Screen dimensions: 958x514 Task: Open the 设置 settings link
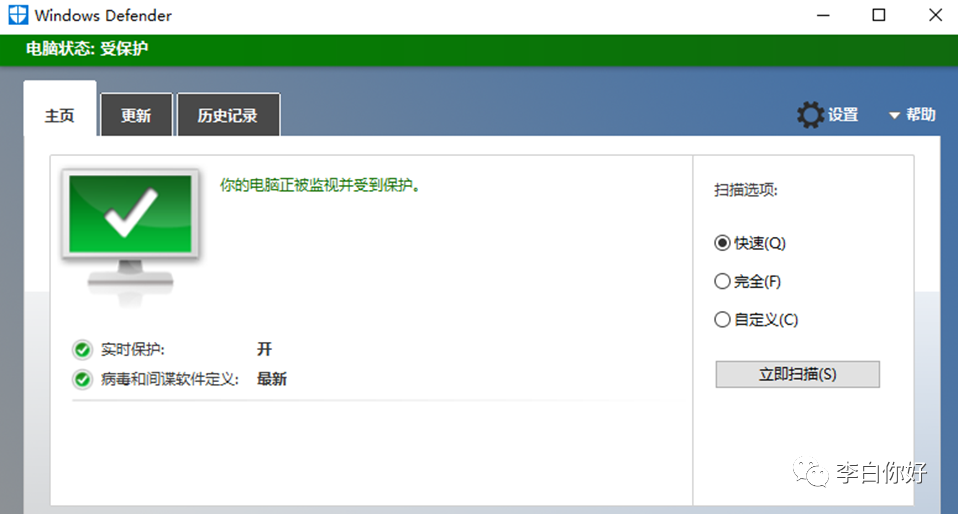point(843,115)
